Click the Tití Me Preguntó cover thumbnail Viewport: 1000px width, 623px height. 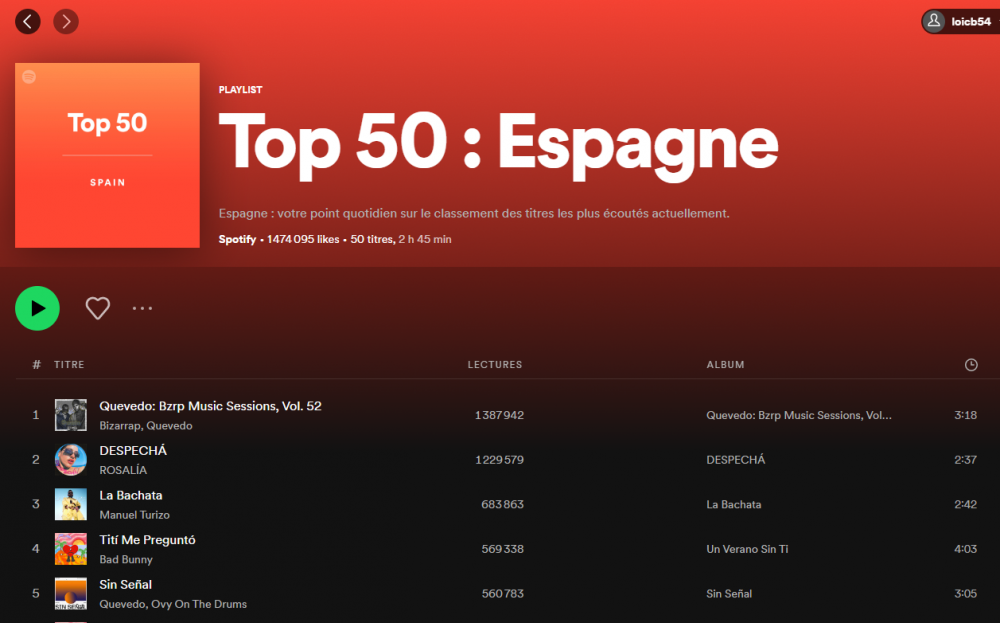(71, 549)
